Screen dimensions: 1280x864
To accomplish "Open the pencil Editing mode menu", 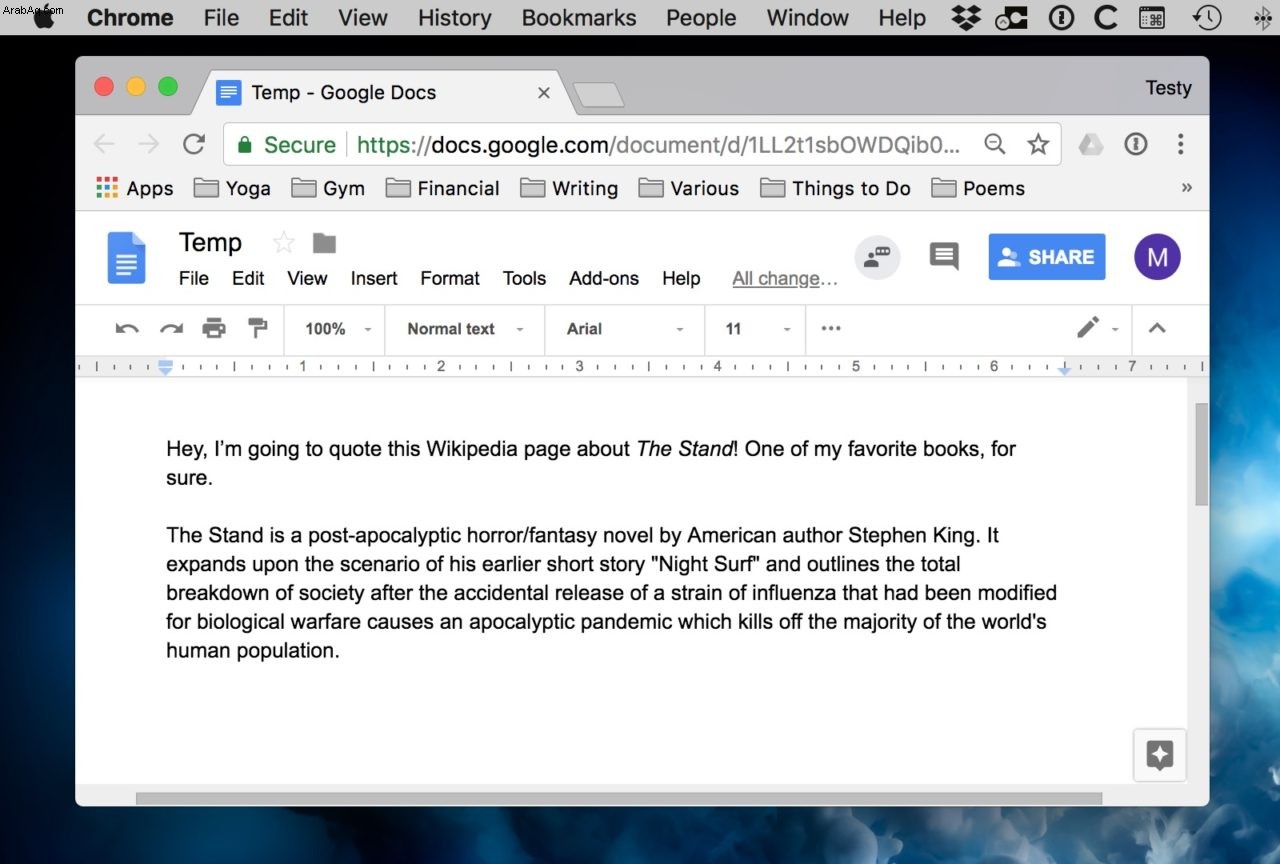I will click(x=1096, y=328).
